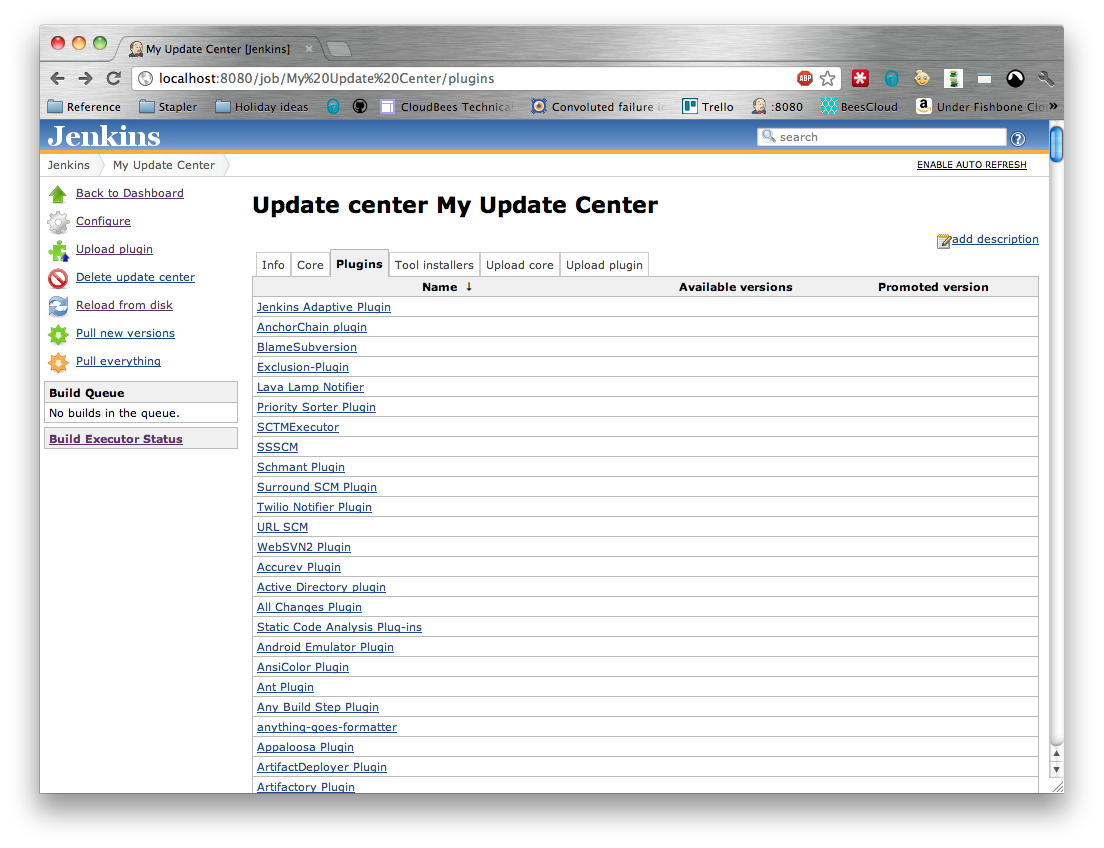
Task: Click the browser forward arrow
Action: click(85, 78)
